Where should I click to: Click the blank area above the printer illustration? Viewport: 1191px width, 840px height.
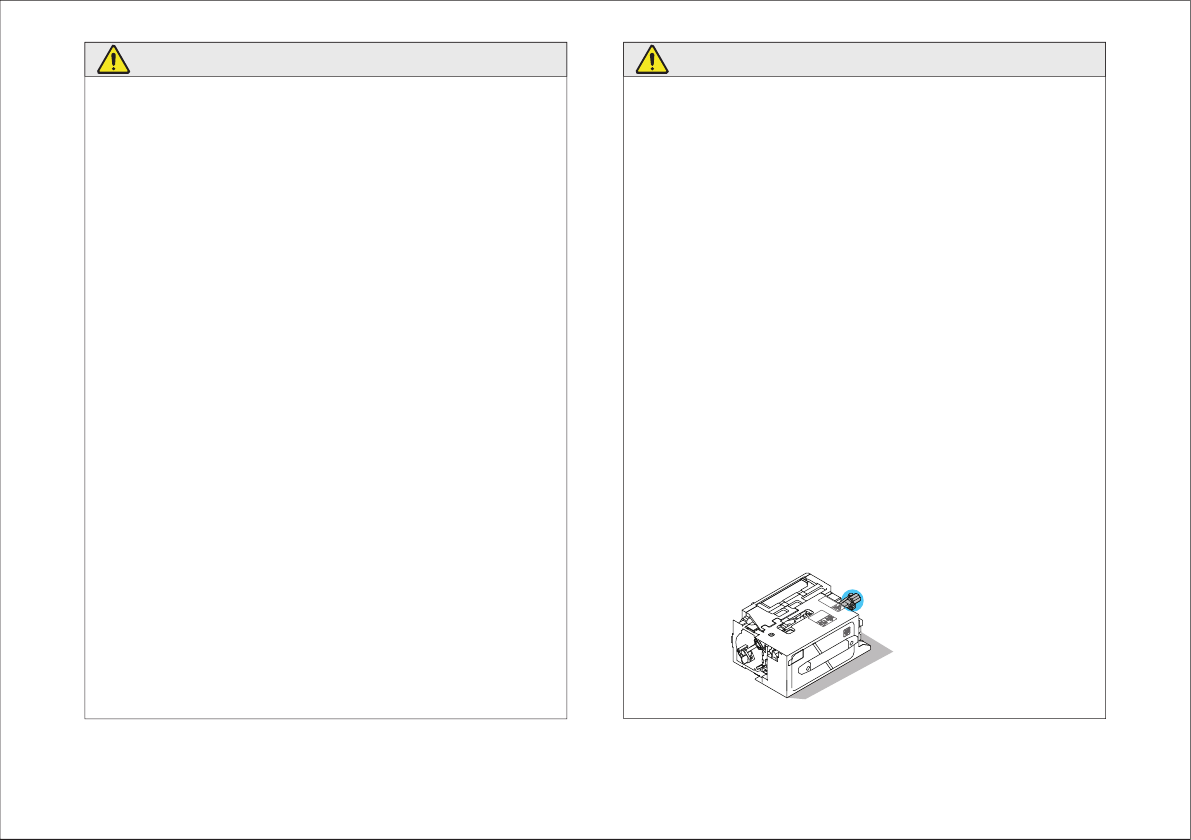864,319
